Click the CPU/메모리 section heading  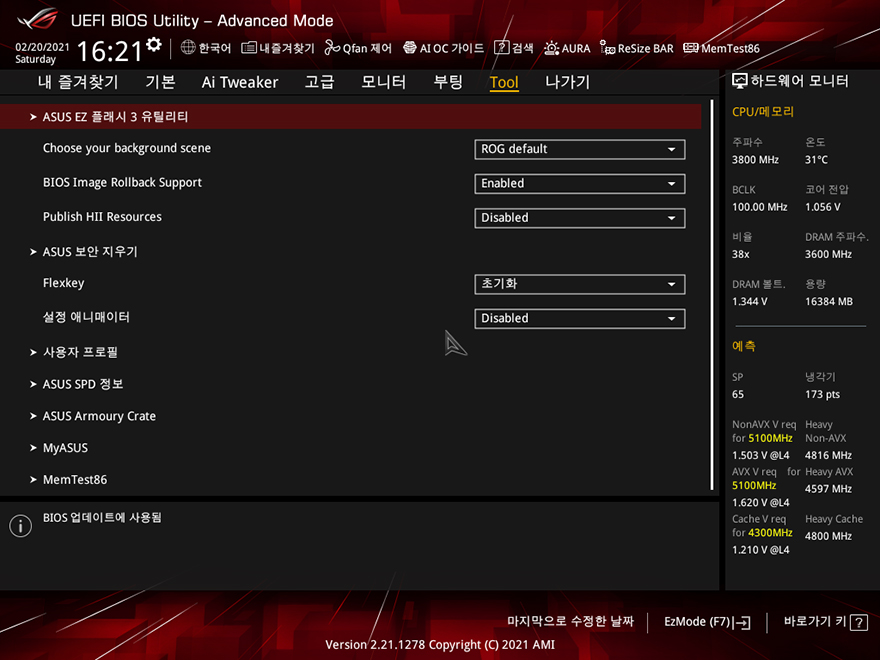(x=763, y=112)
